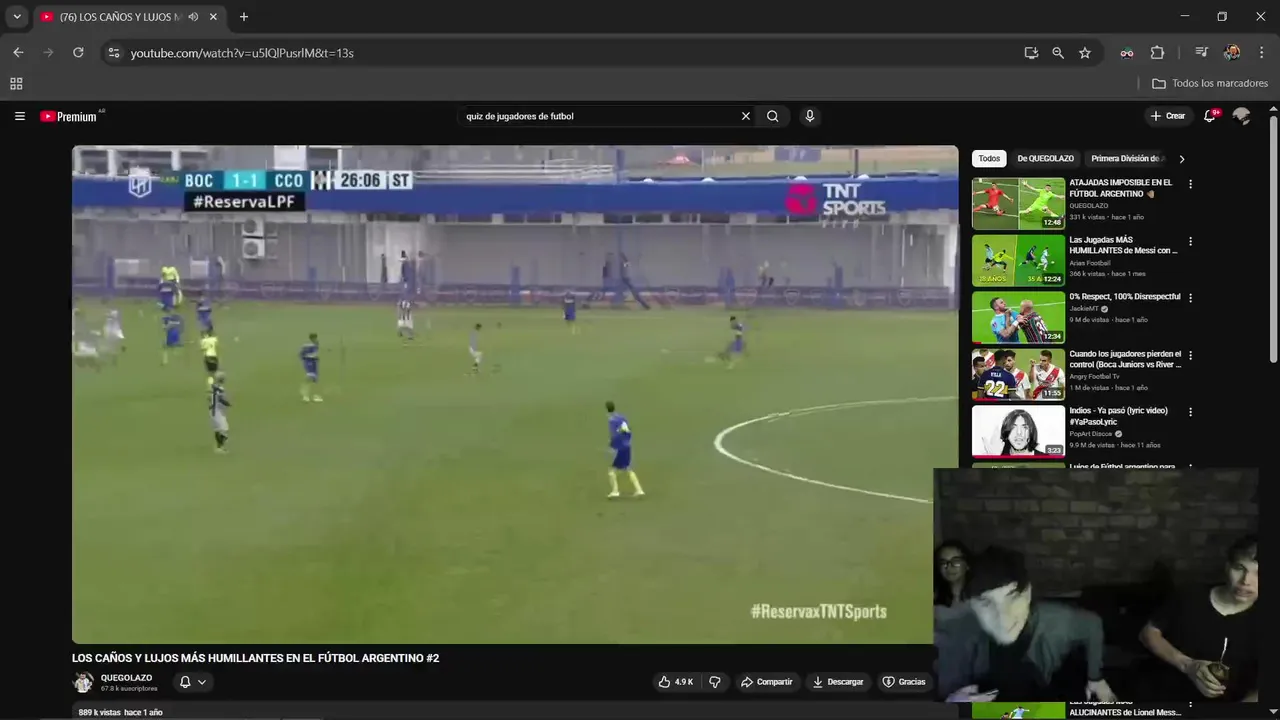Share the video via Compartir

point(766,682)
